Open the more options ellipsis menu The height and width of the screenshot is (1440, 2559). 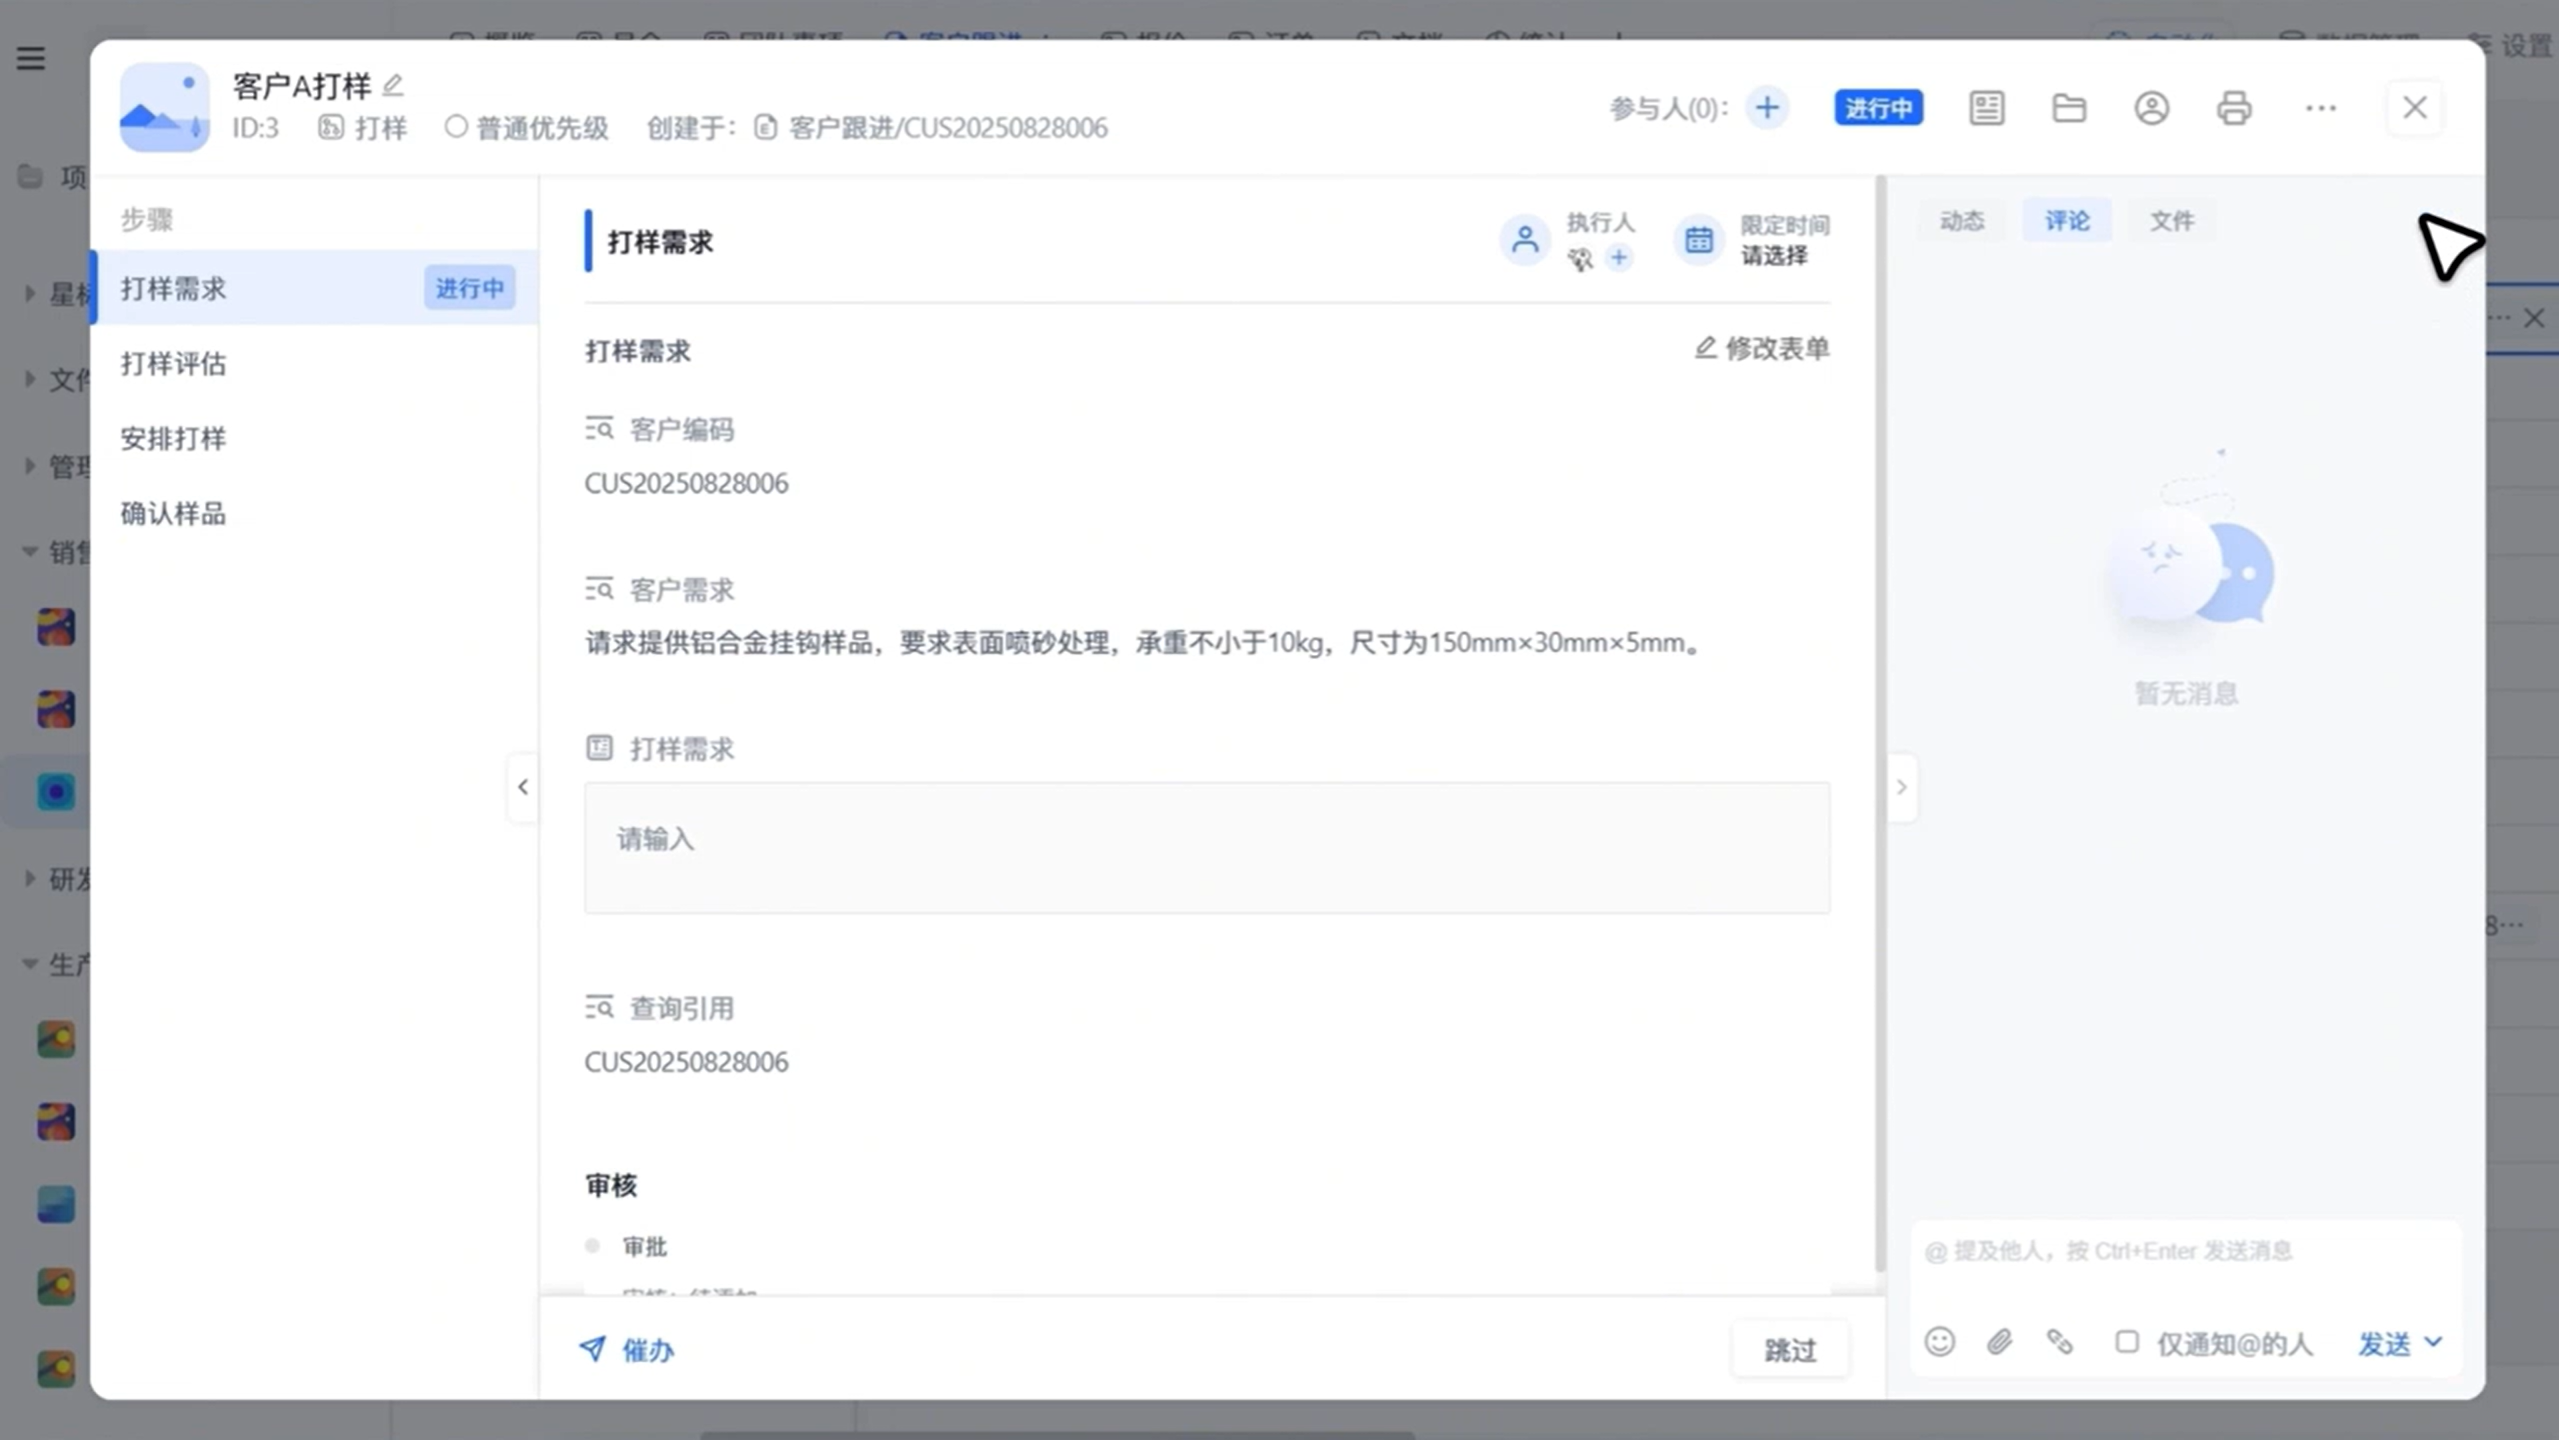[x=2320, y=108]
